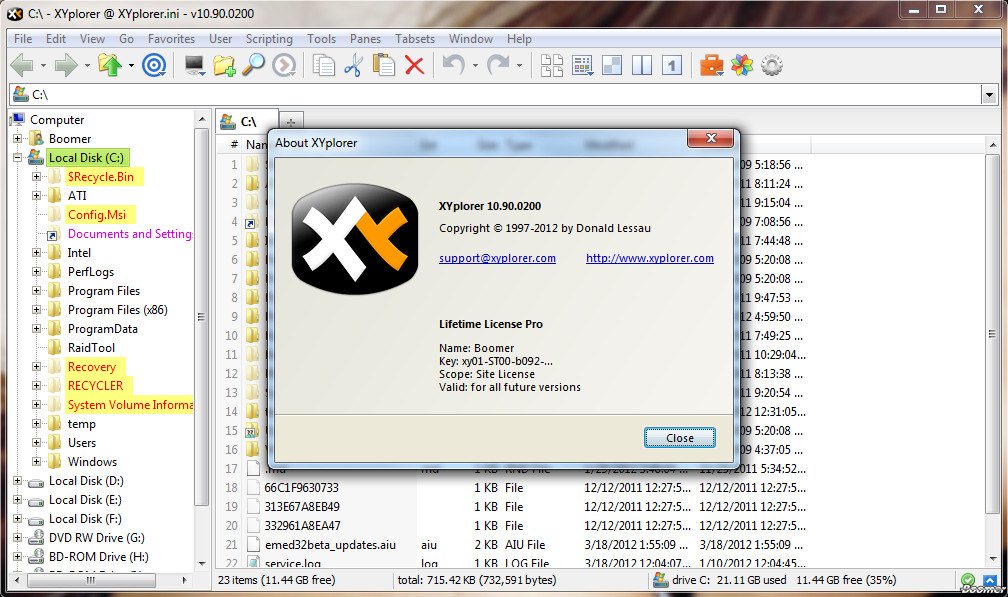Click the Details view grid icon
1008x597 pixels.
(x=582, y=65)
